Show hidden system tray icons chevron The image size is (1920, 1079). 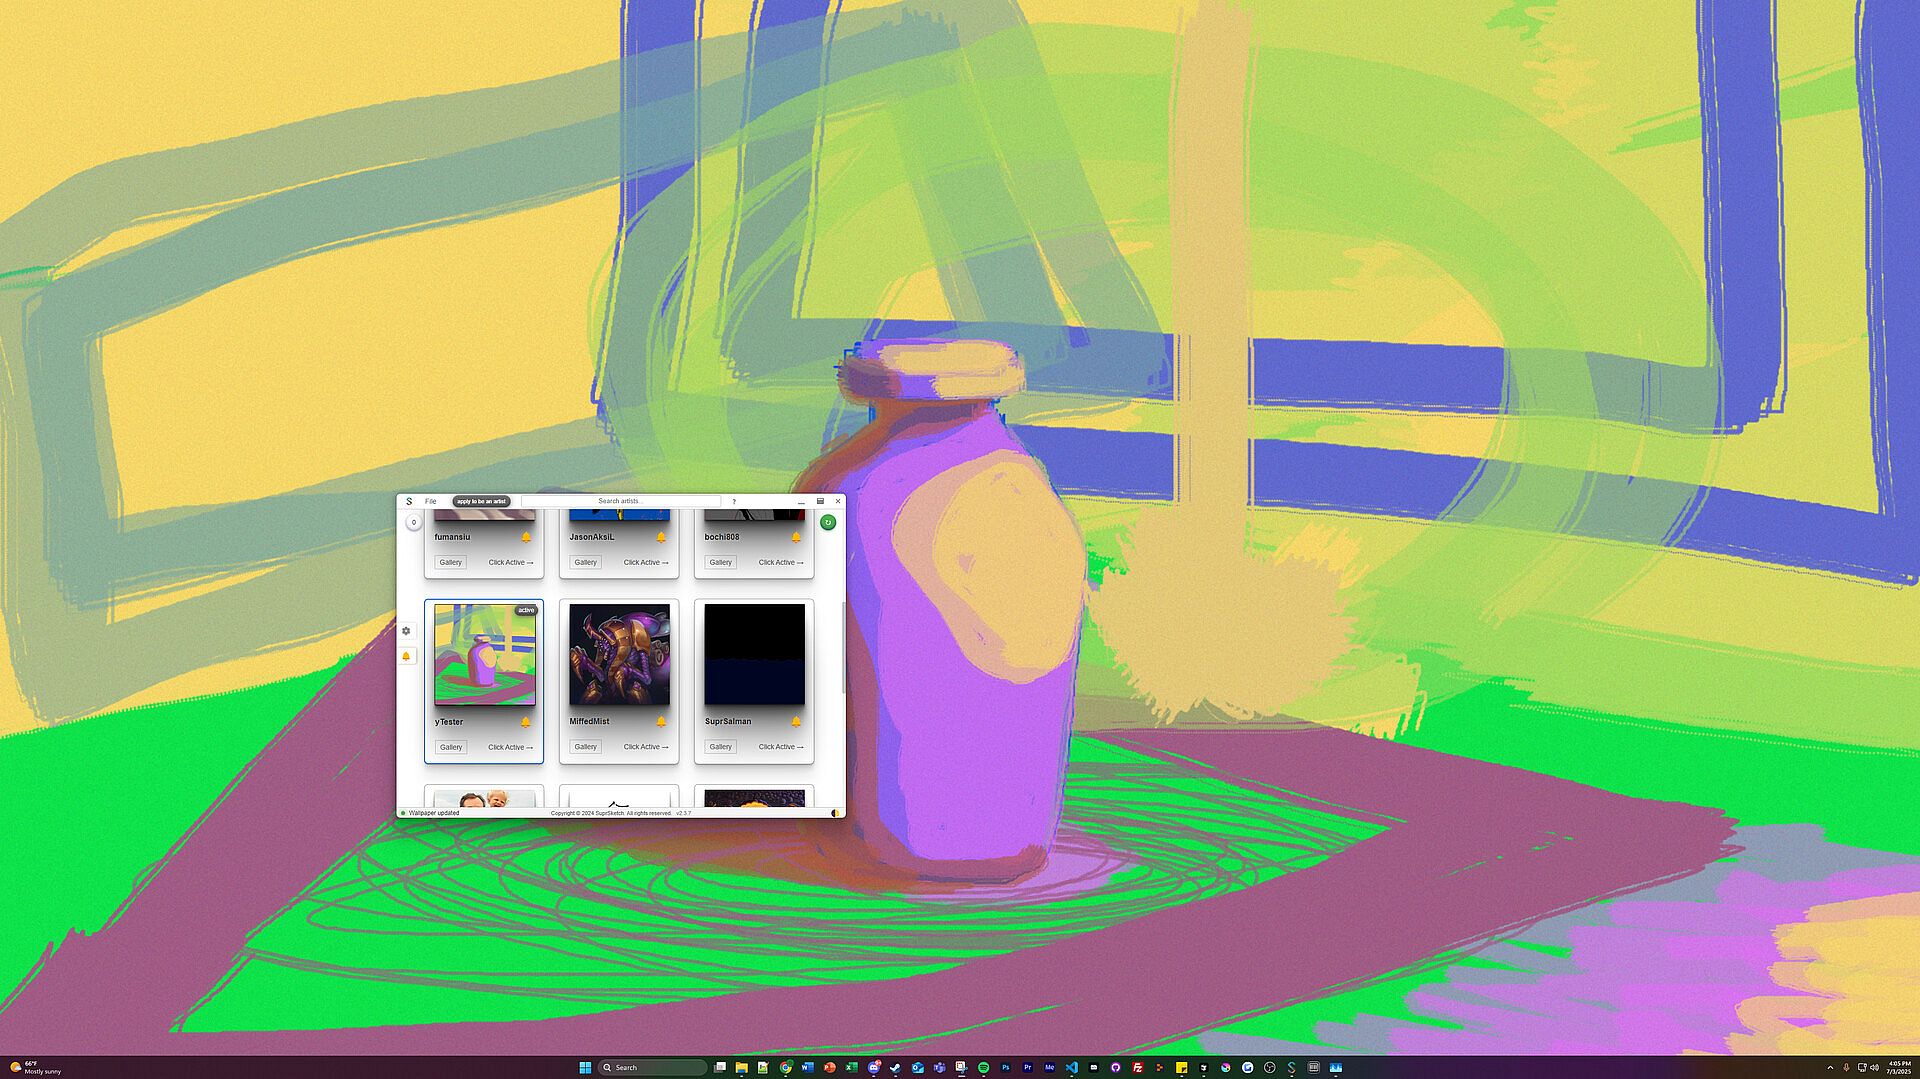coord(1830,1067)
